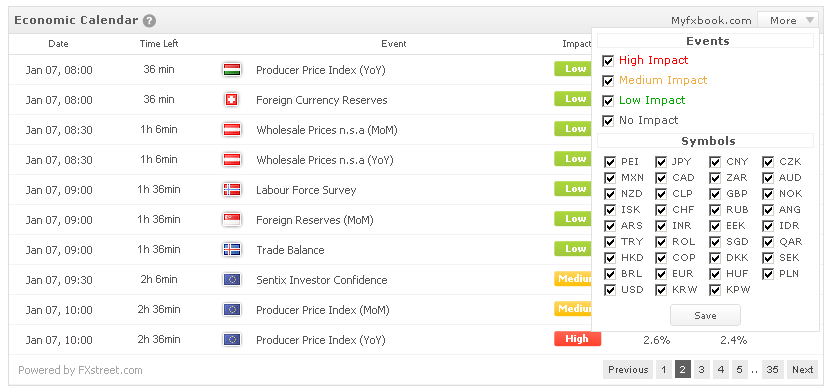
Task: Go to page 3 of the calendar
Action: 701,370
